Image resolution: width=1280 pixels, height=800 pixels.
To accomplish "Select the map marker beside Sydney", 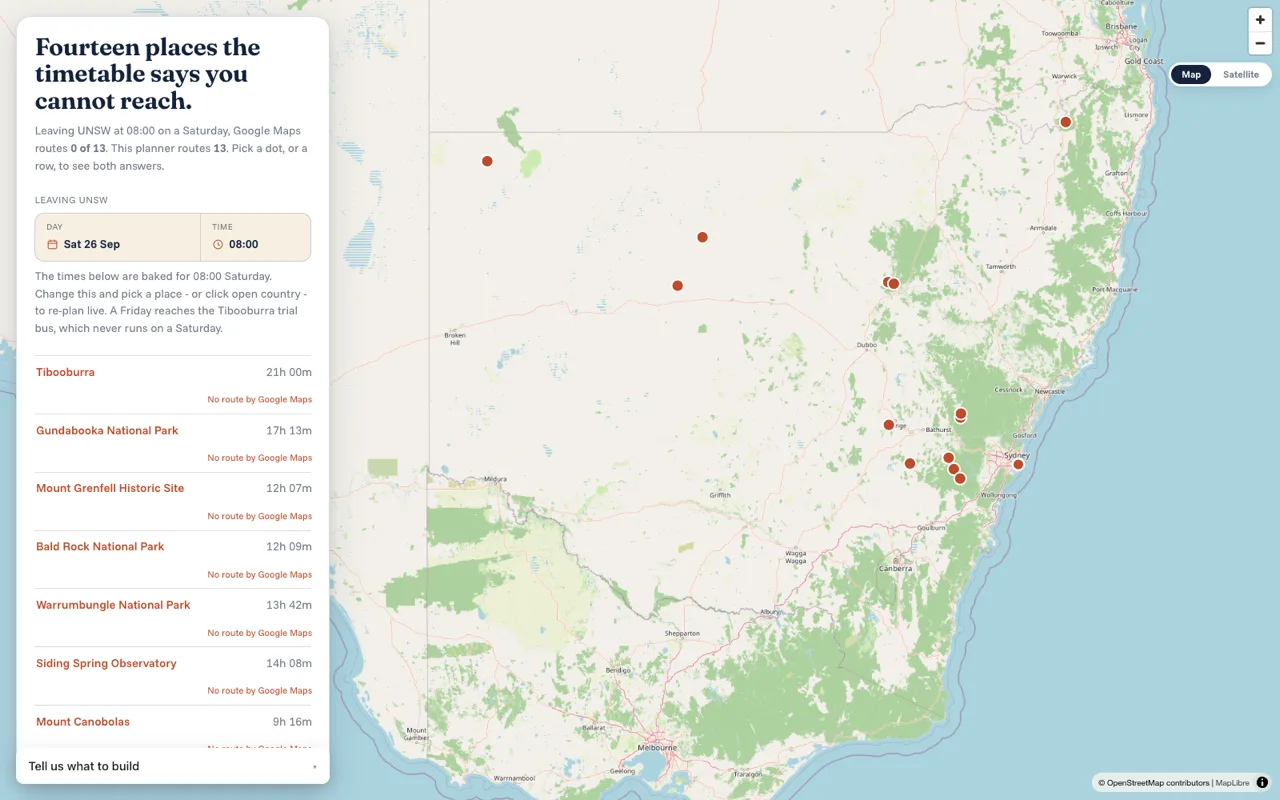I will coord(1018,464).
